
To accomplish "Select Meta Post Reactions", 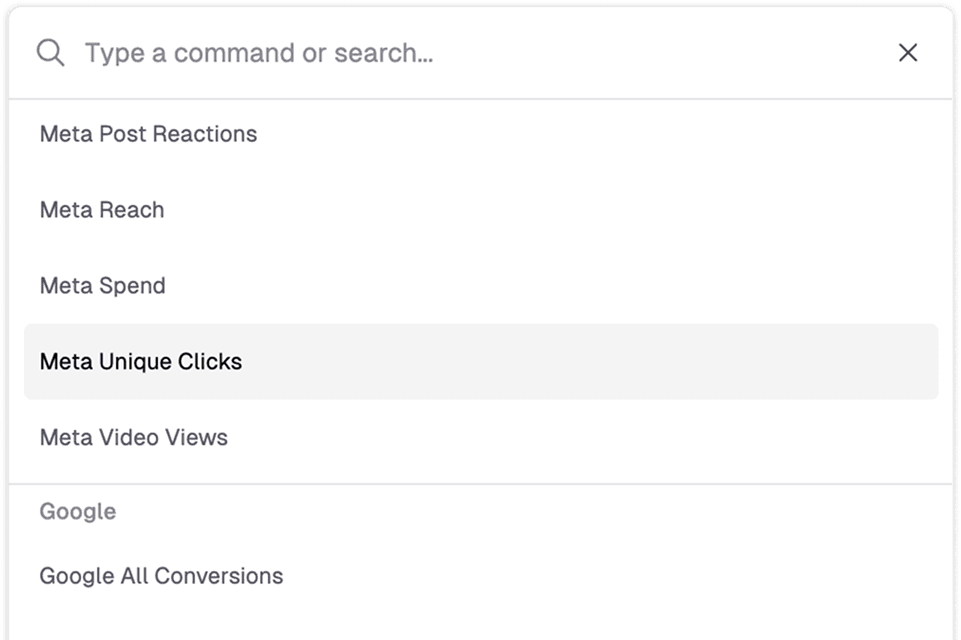I will coord(148,134).
